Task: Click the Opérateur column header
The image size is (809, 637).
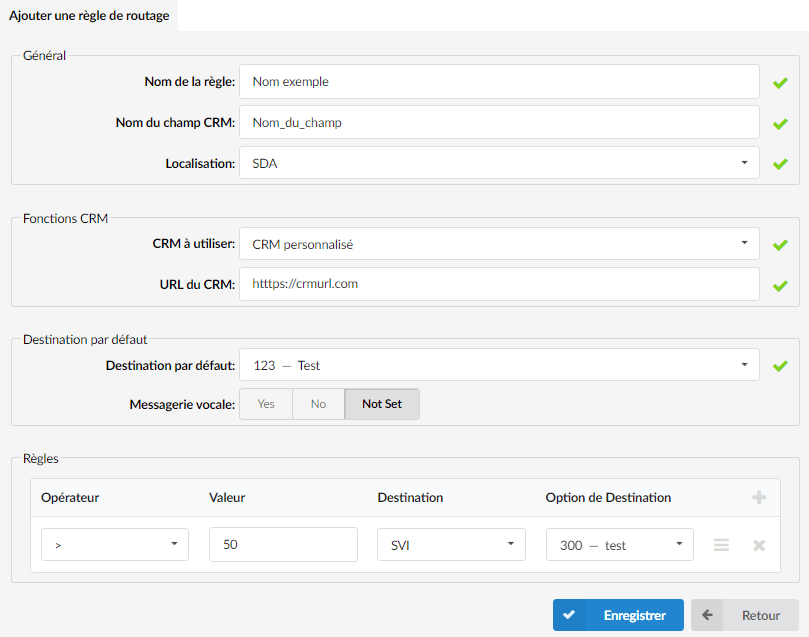Action: [x=70, y=498]
